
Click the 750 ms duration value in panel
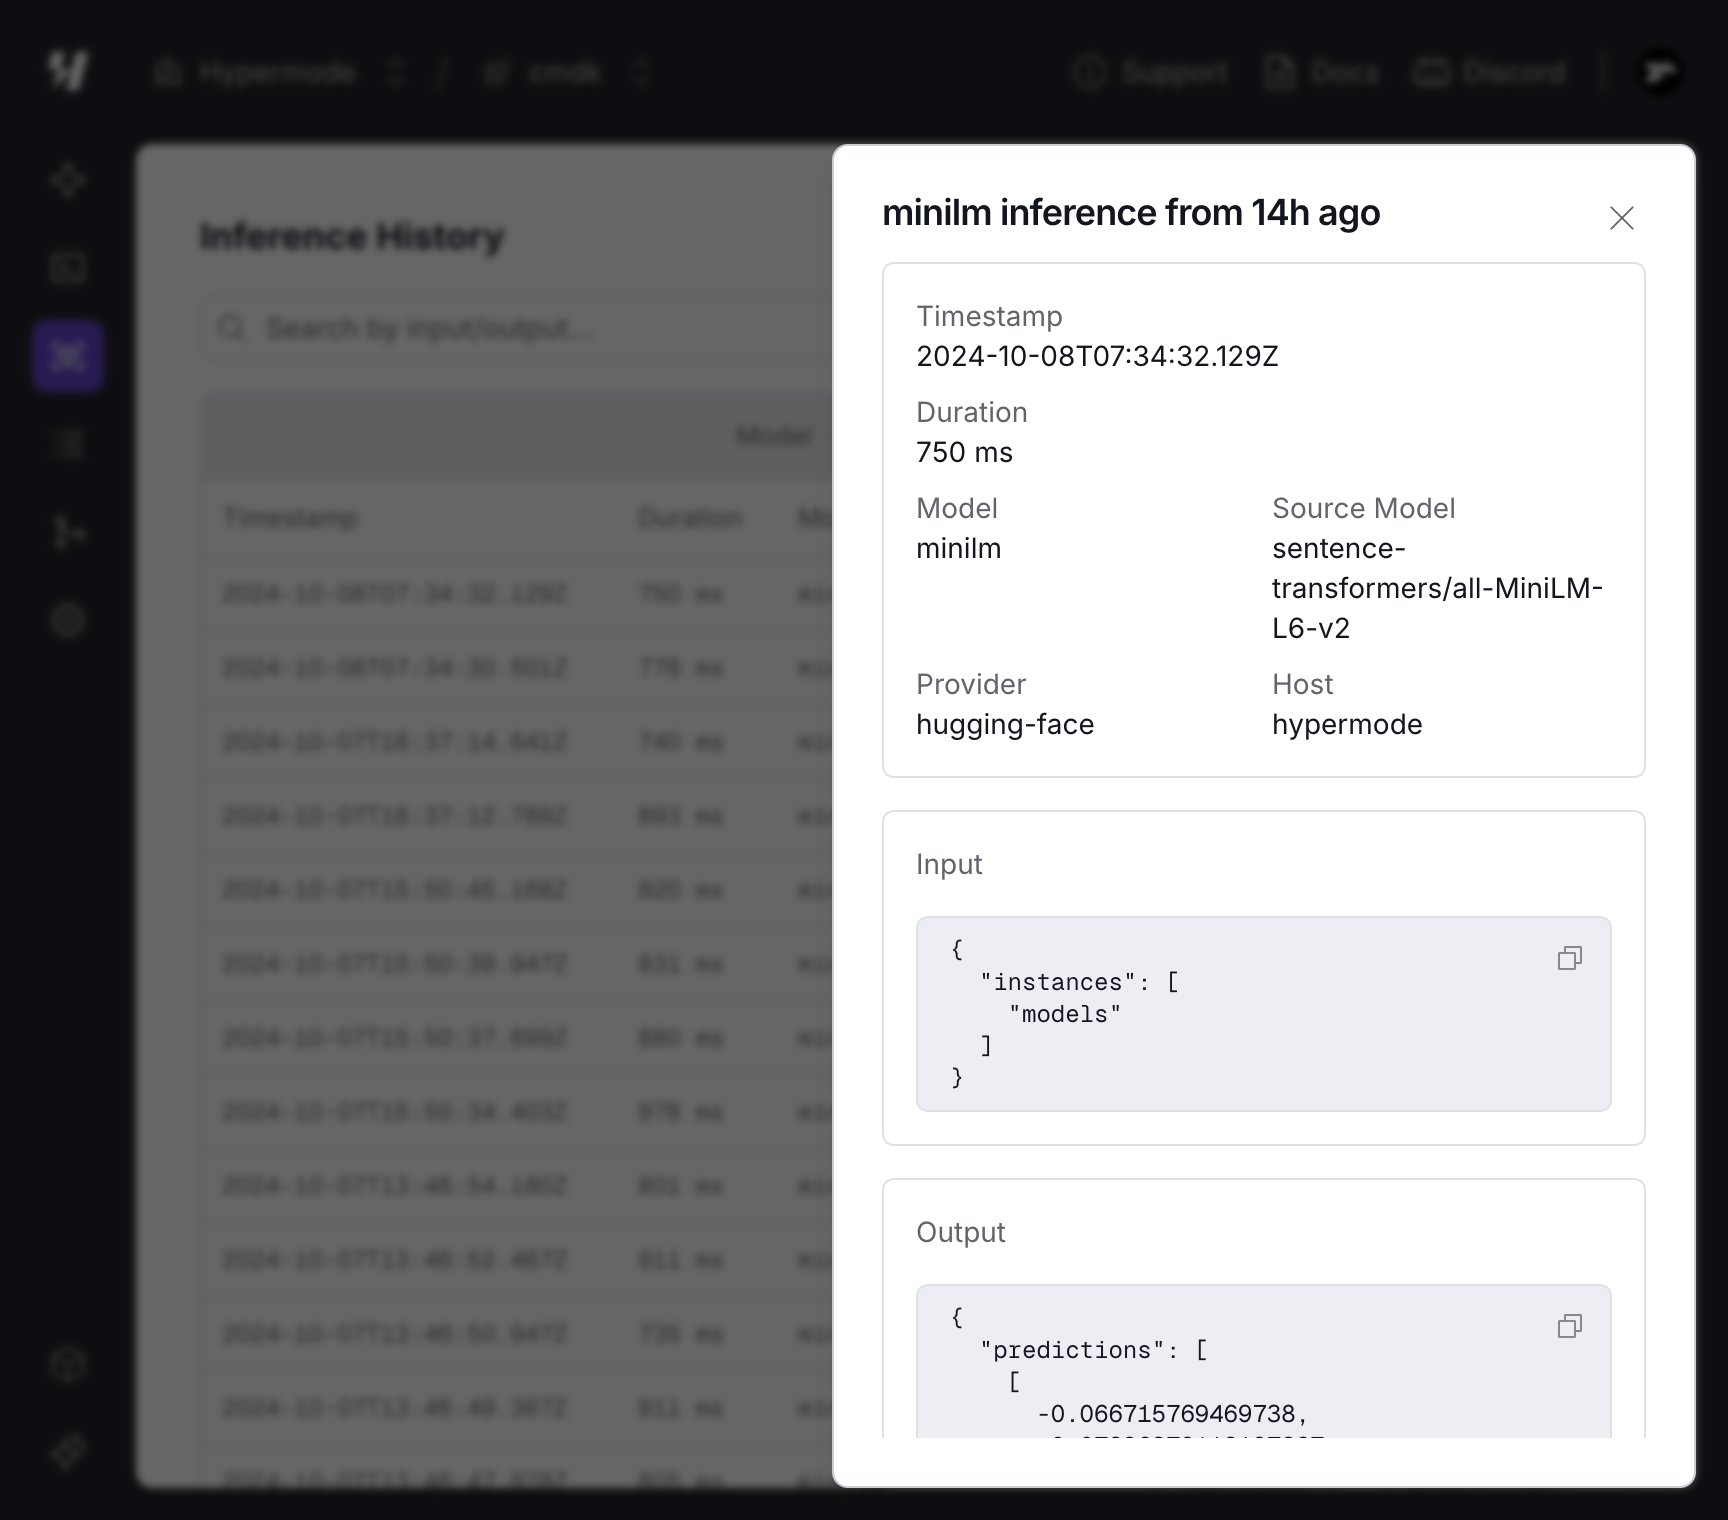coord(964,452)
